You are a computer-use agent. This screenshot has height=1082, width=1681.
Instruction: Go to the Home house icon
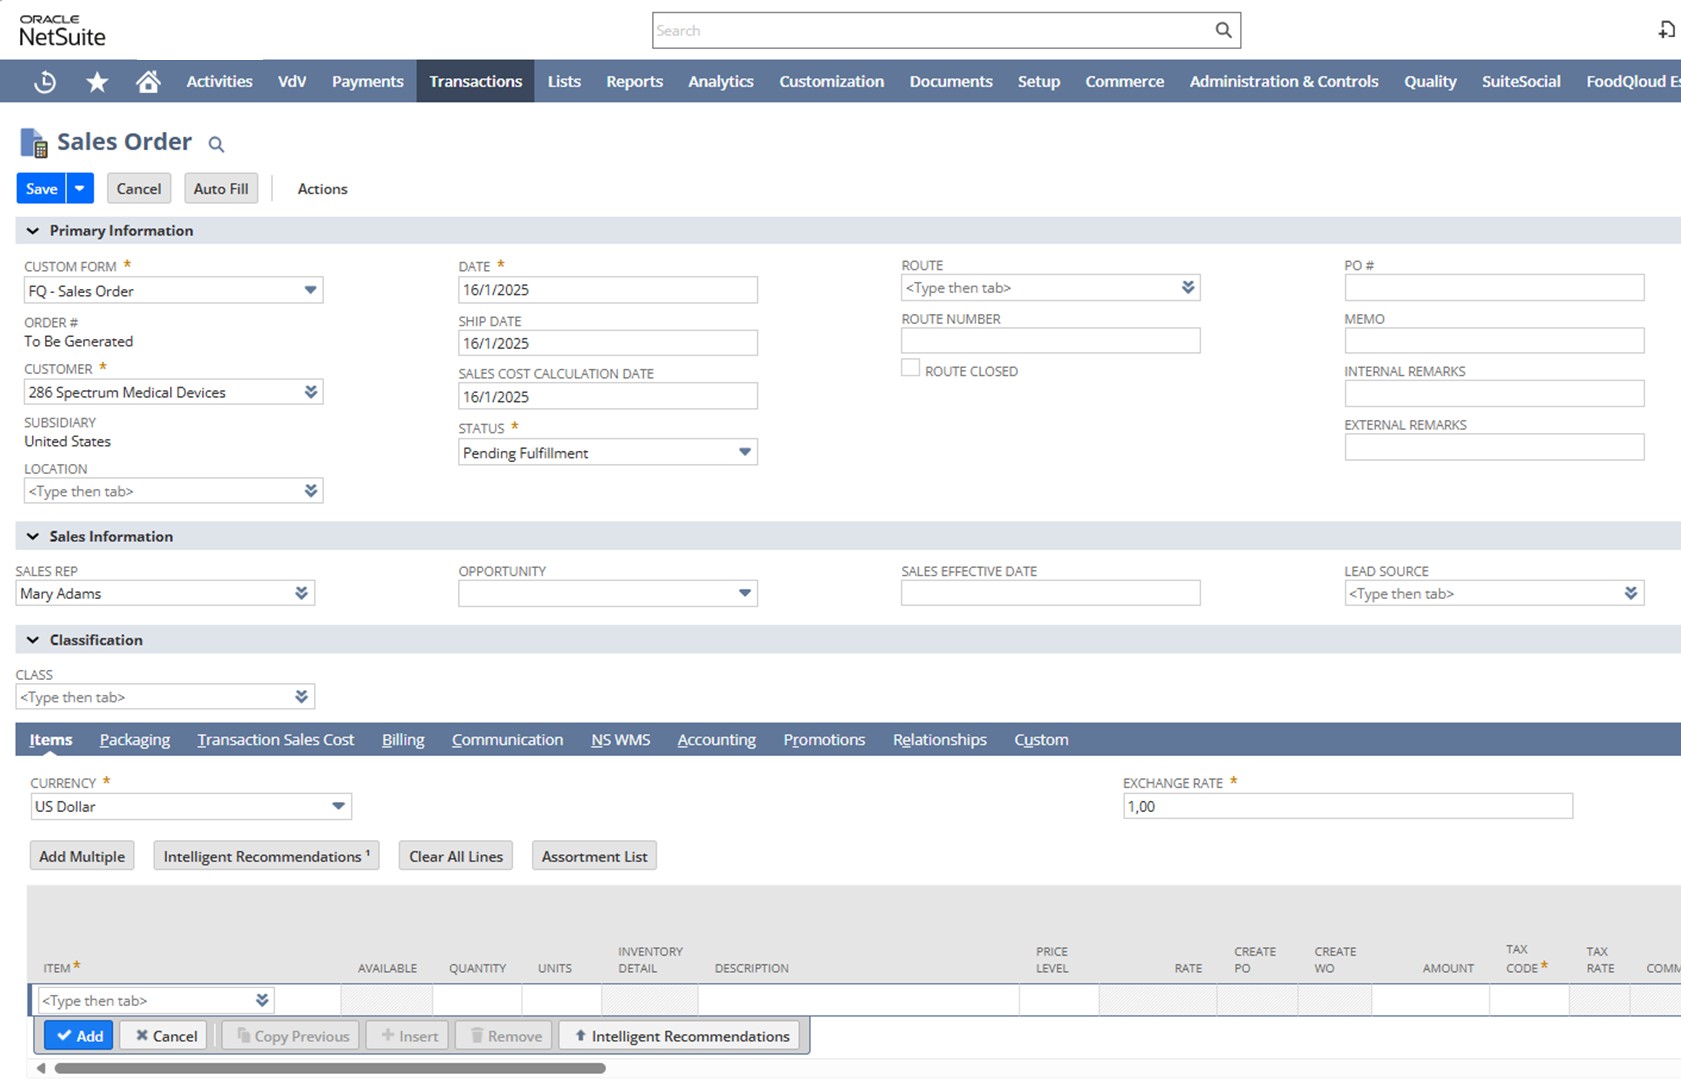click(x=148, y=82)
